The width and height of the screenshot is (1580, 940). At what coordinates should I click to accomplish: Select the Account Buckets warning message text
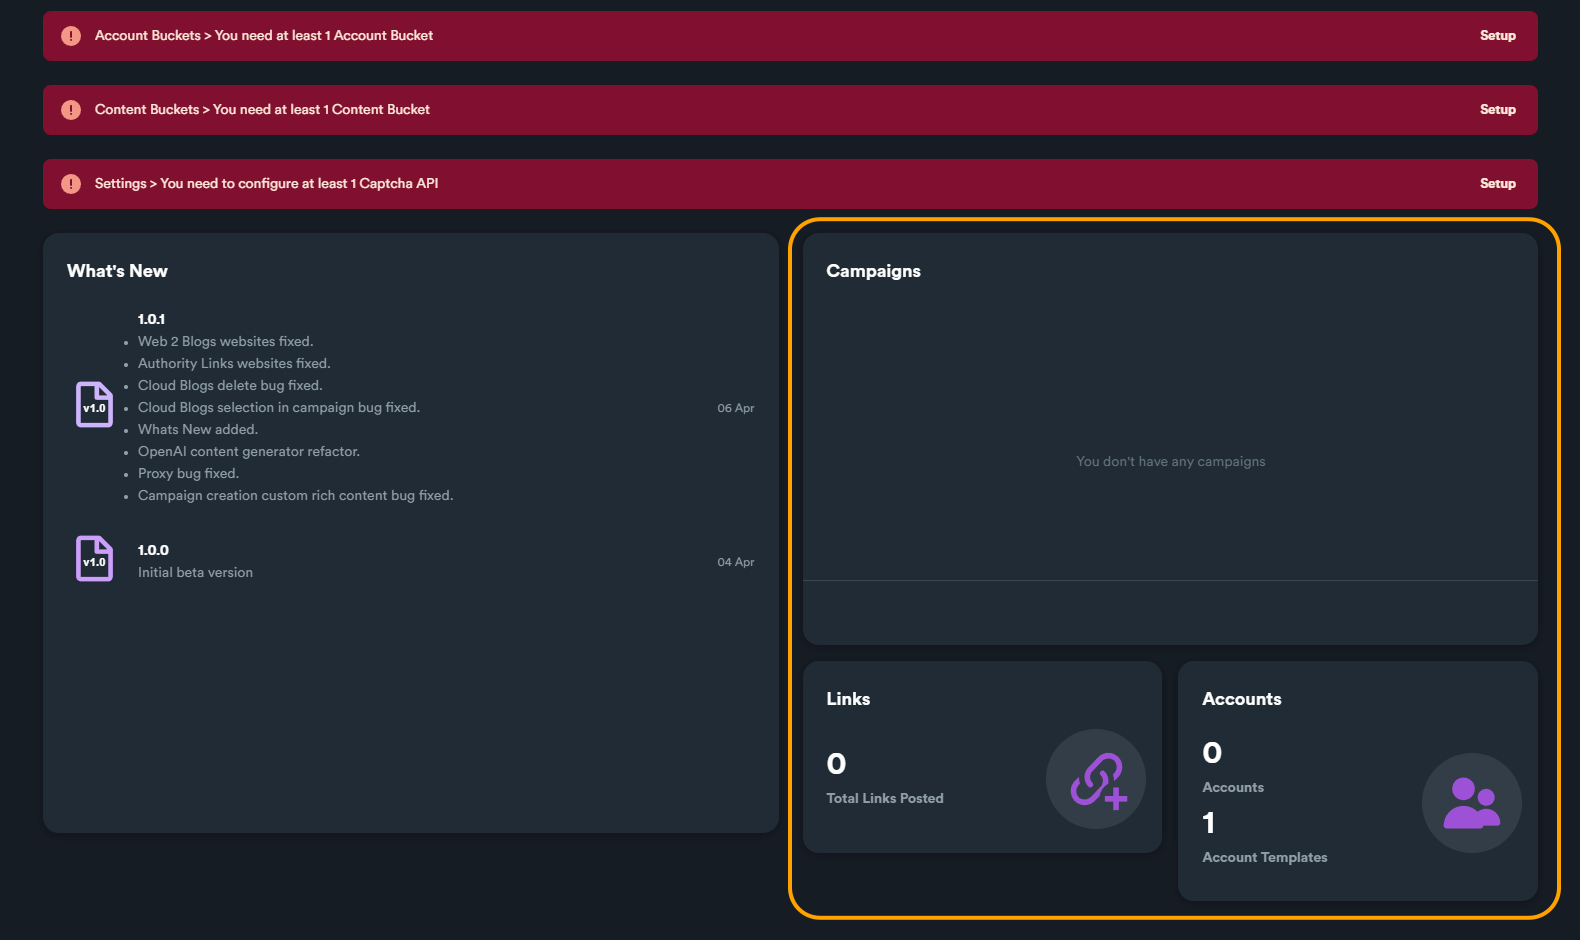tap(264, 36)
